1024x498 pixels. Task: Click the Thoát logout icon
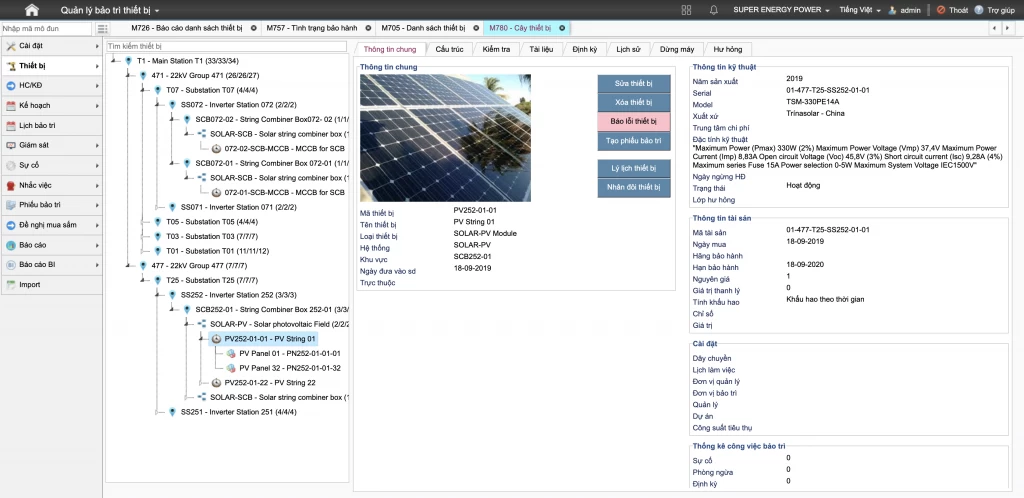tap(940, 10)
